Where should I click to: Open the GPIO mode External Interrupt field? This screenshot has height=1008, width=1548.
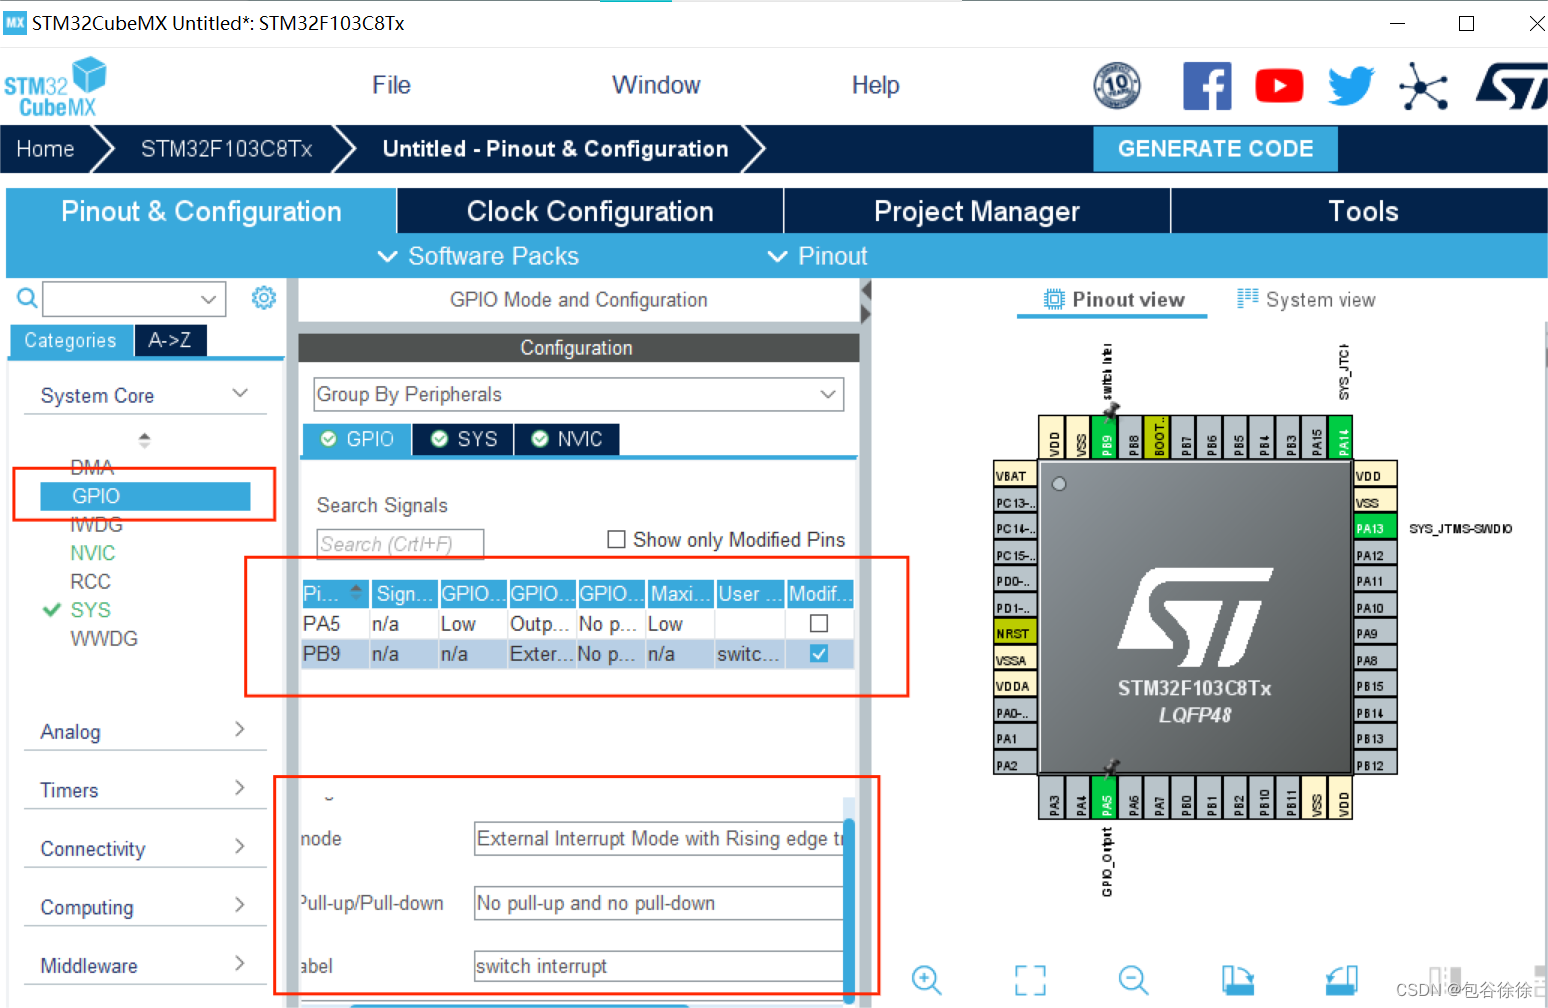[x=658, y=838]
